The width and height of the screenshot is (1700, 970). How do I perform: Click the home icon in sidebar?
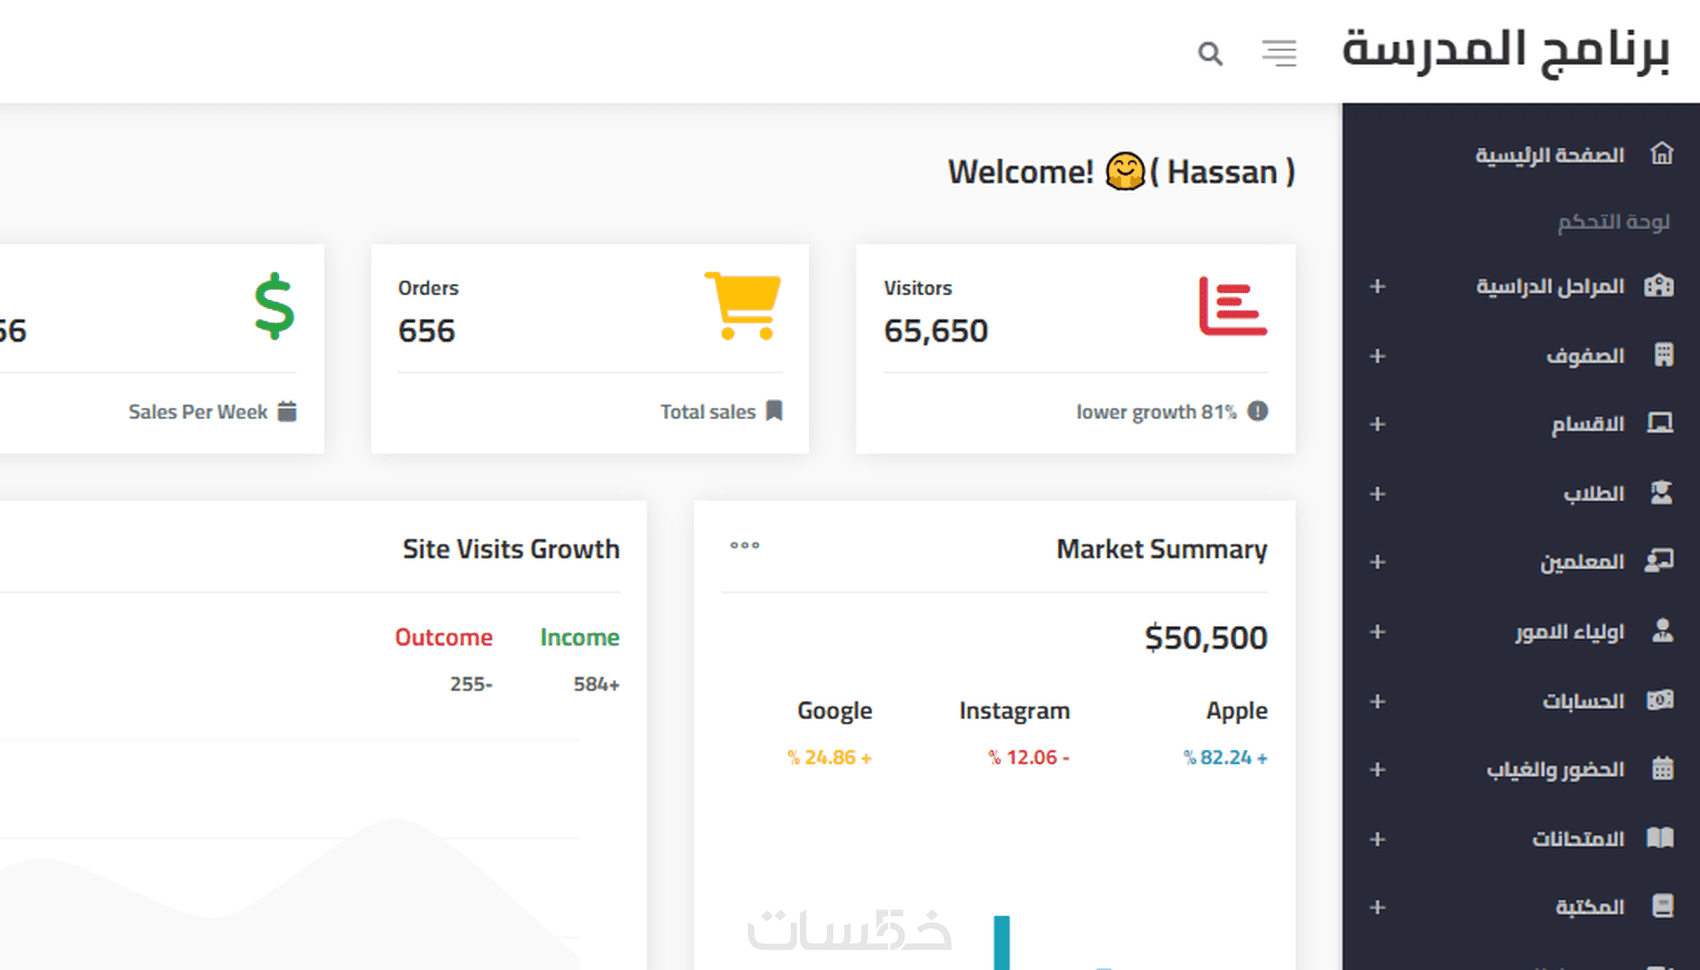[x=1661, y=154]
